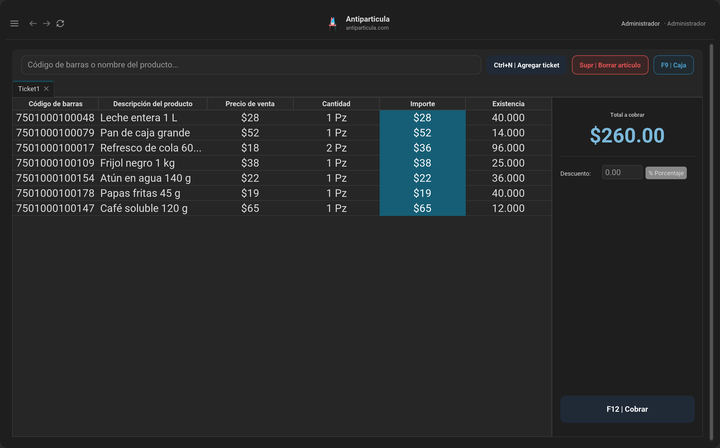Viewport: 720px width, 448px height.
Task: Open the hamburger menu icon
Action: [14, 23]
